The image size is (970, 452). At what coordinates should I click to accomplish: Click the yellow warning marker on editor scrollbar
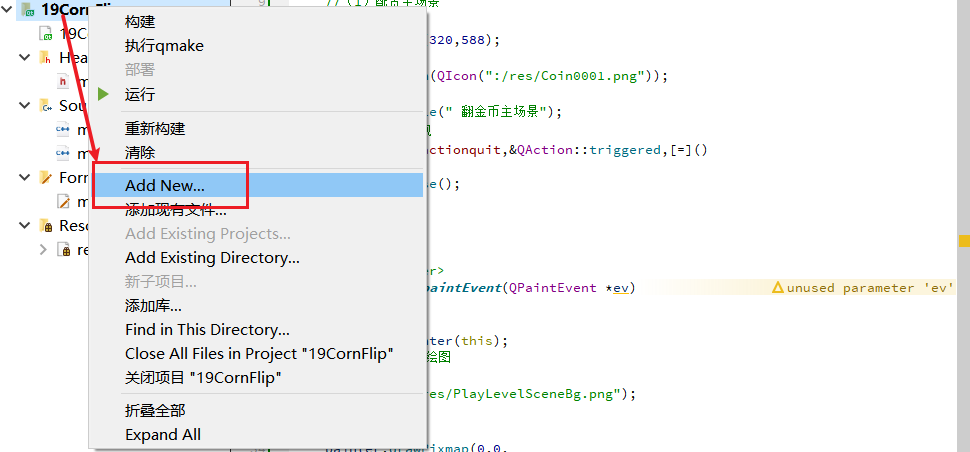(964, 241)
